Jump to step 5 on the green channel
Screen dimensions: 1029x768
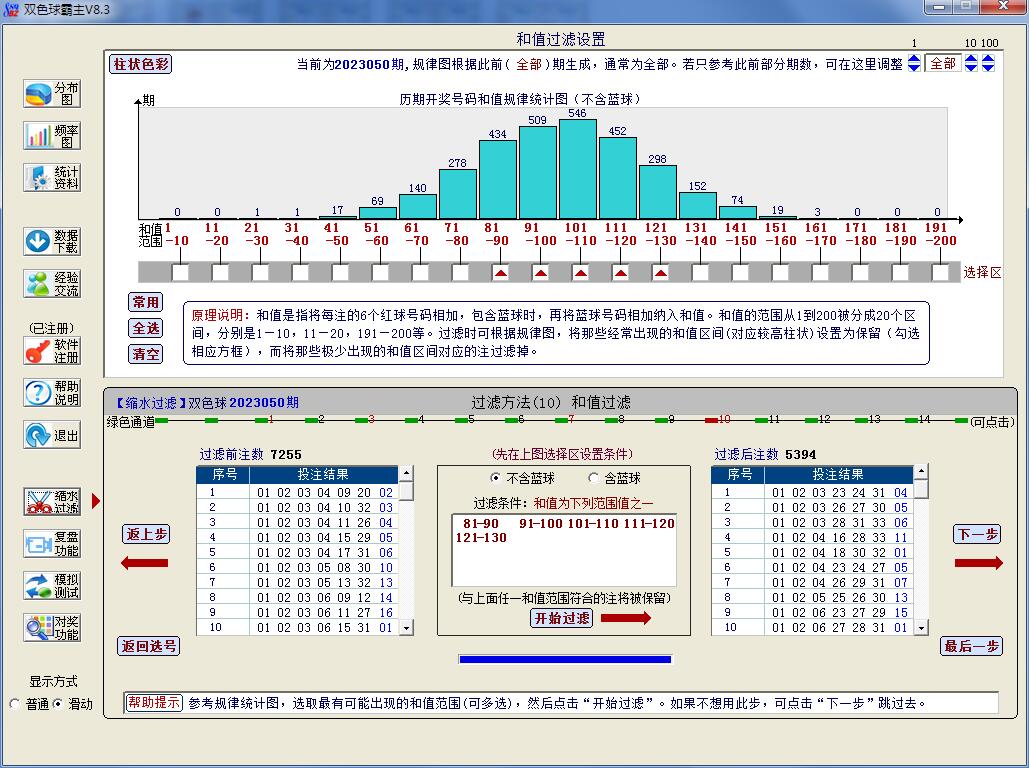tap(470, 421)
